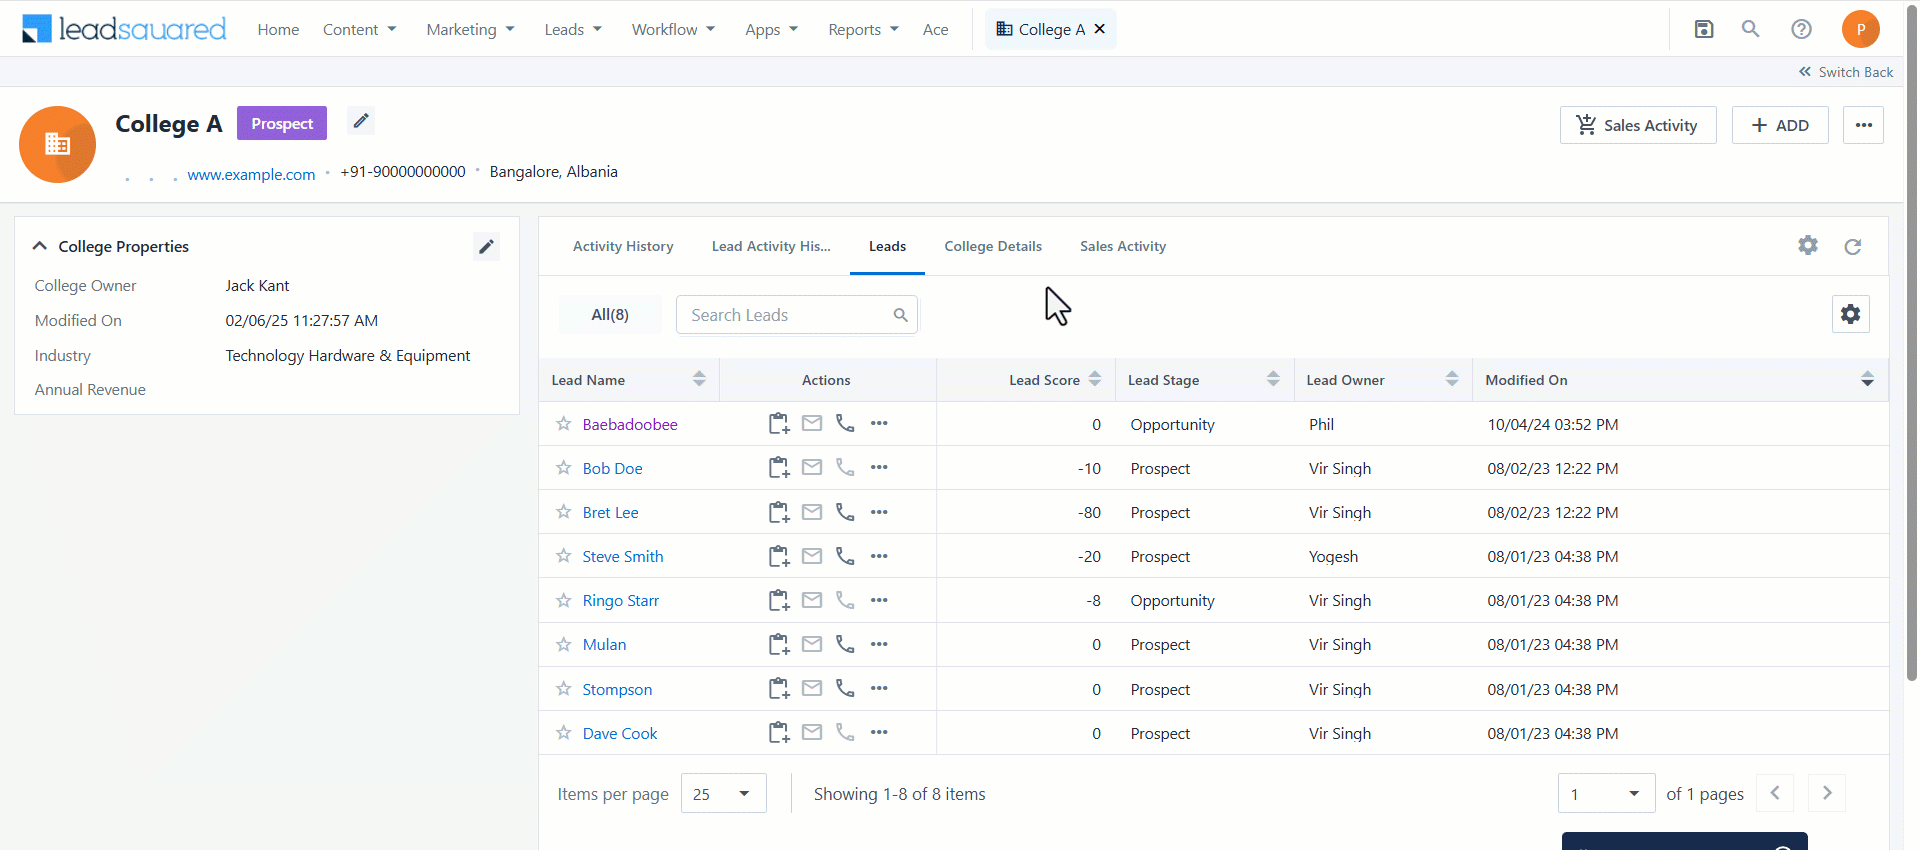Click search magnifier in Search Leads box

pos(900,315)
